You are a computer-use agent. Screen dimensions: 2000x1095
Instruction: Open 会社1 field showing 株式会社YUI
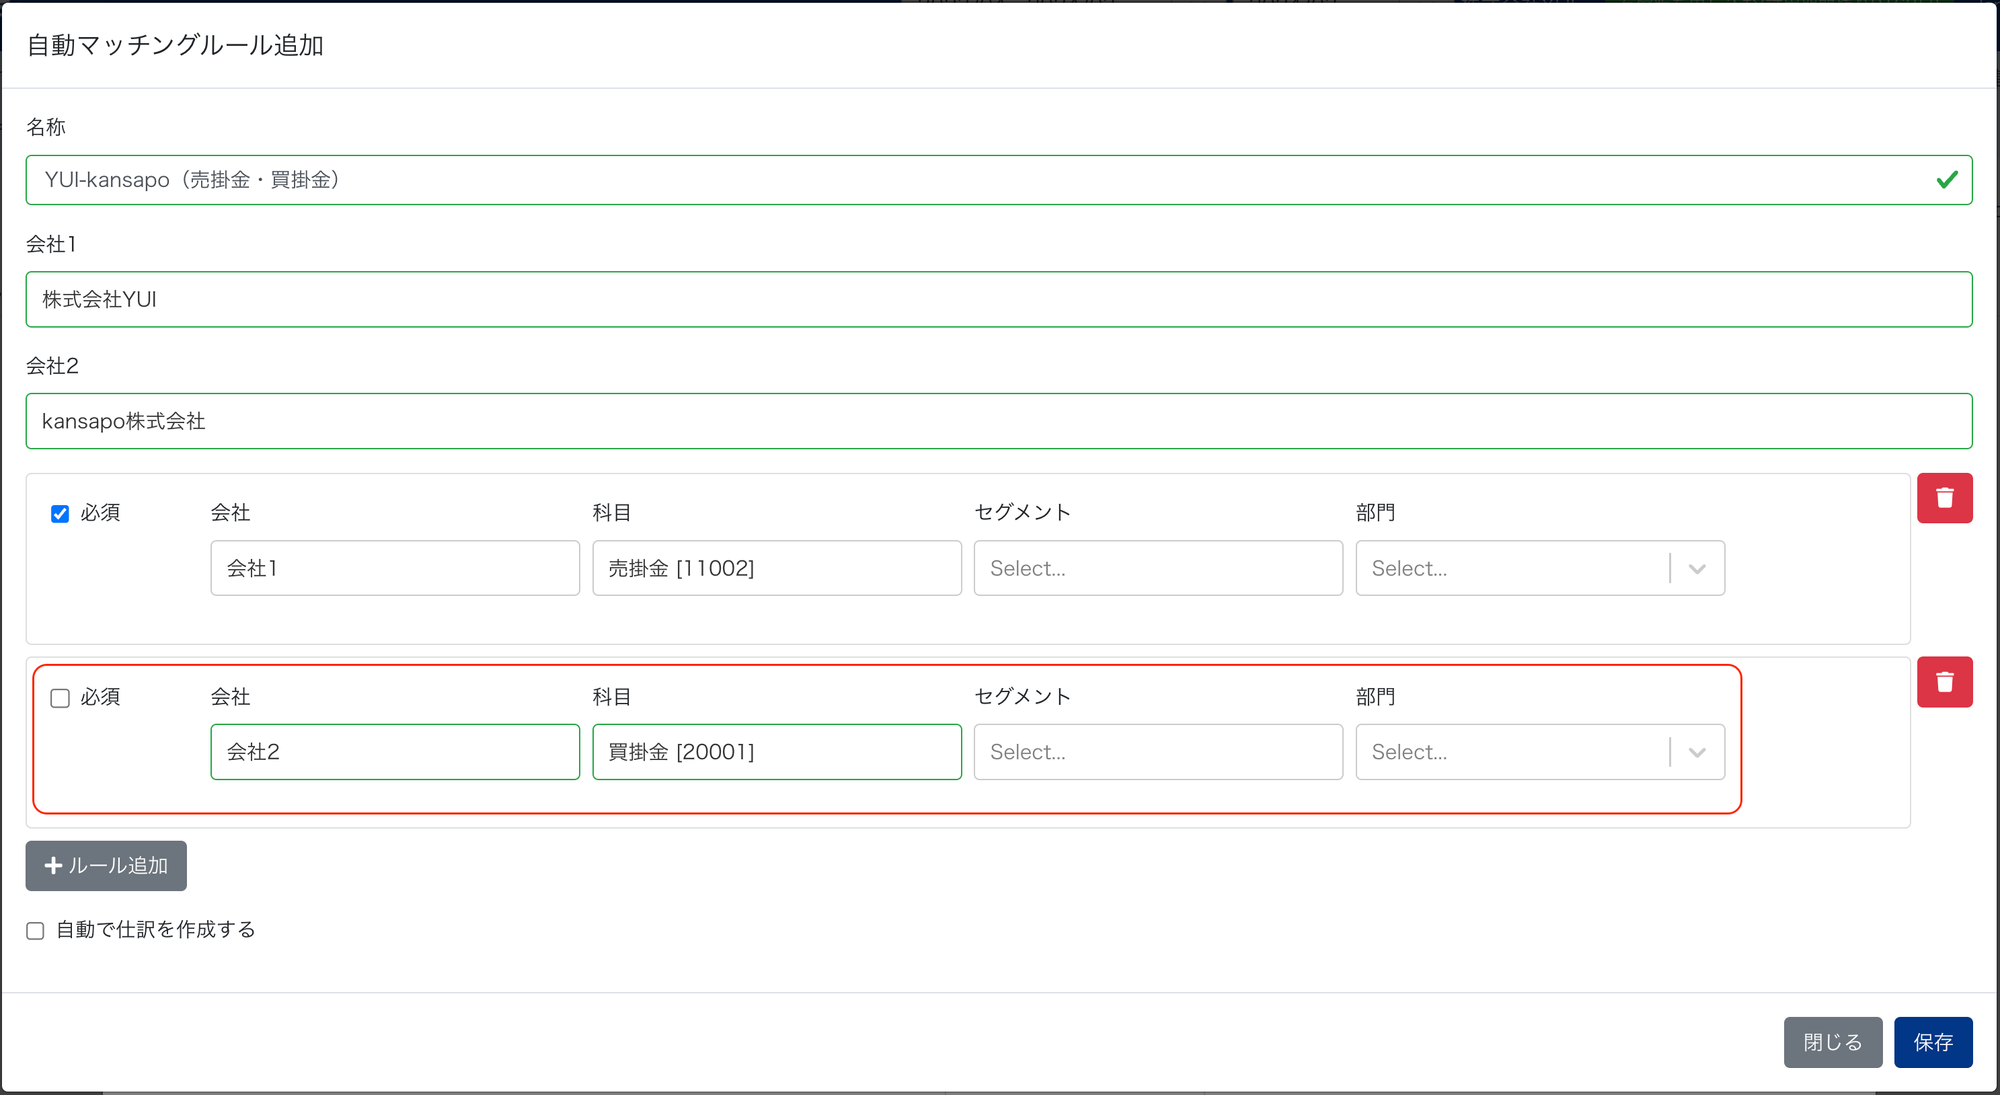tap(999, 299)
